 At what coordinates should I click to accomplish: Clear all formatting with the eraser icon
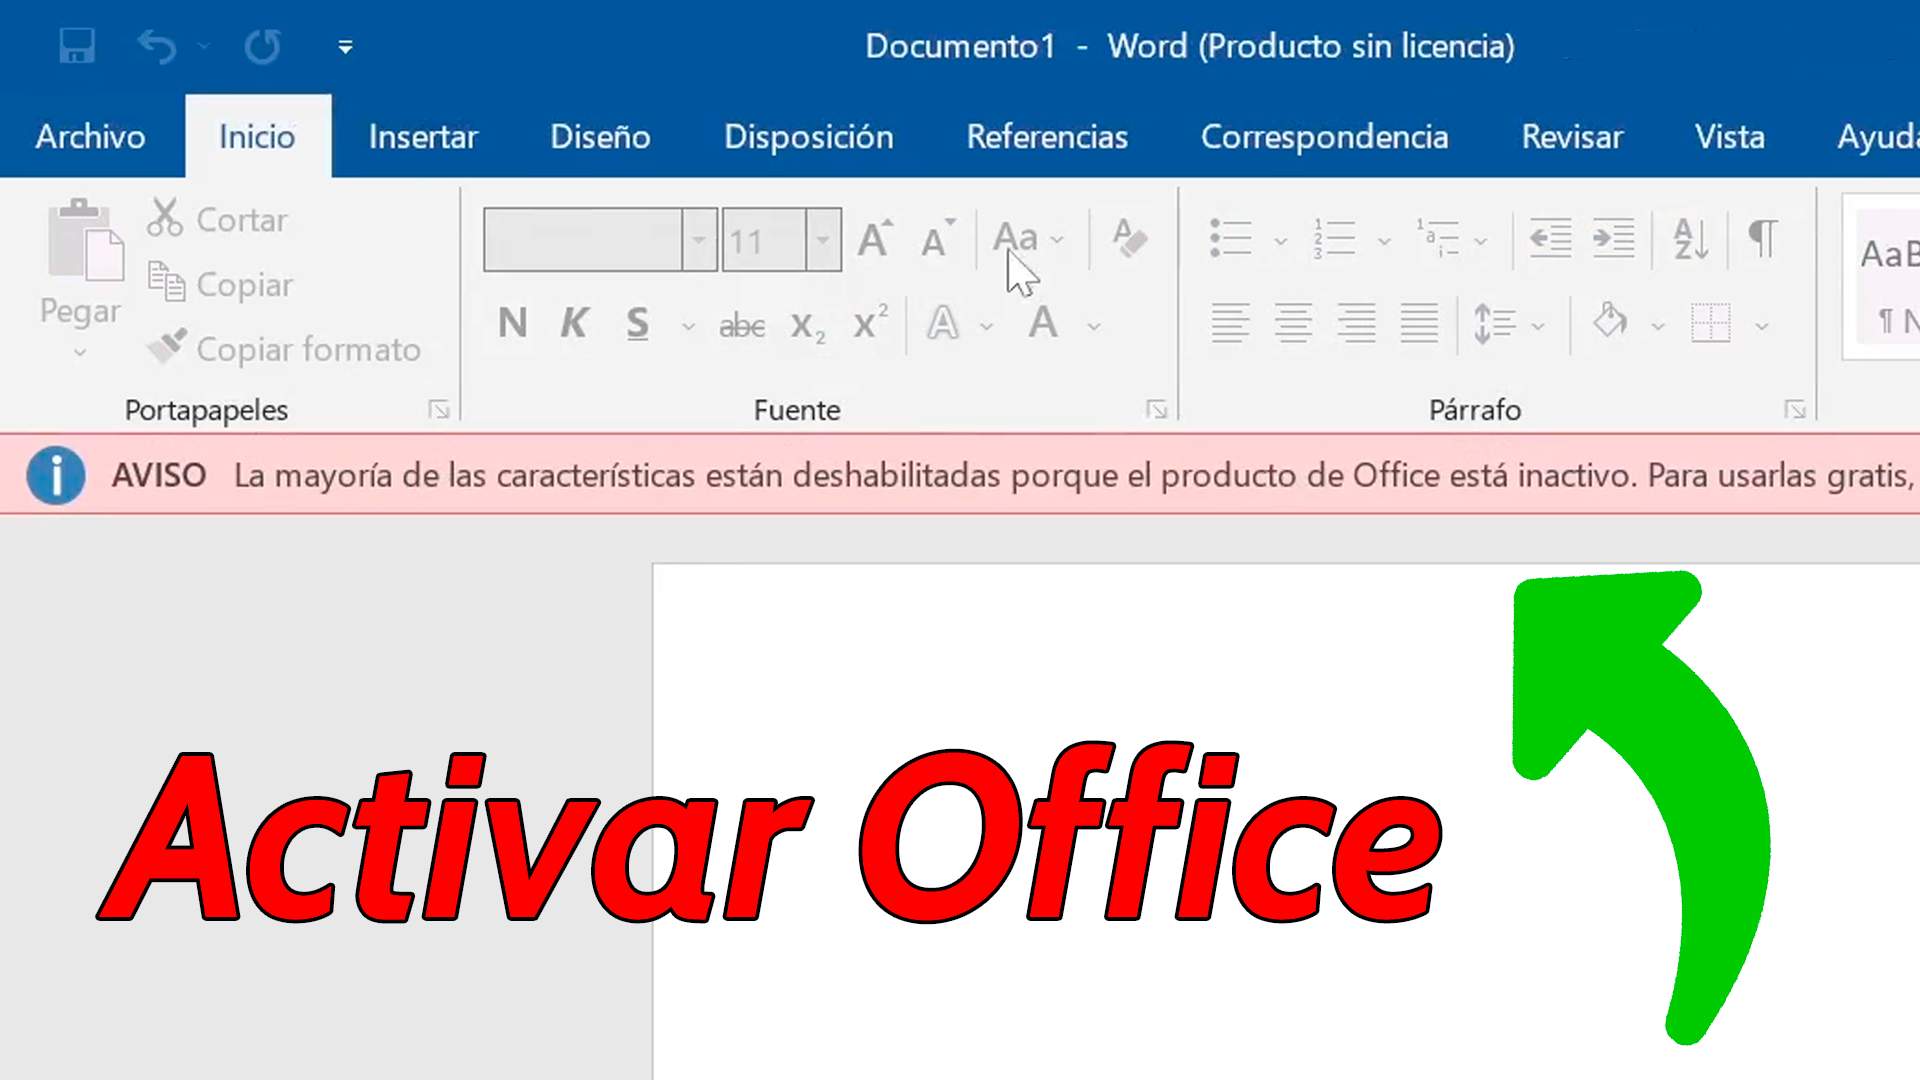coord(1128,238)
